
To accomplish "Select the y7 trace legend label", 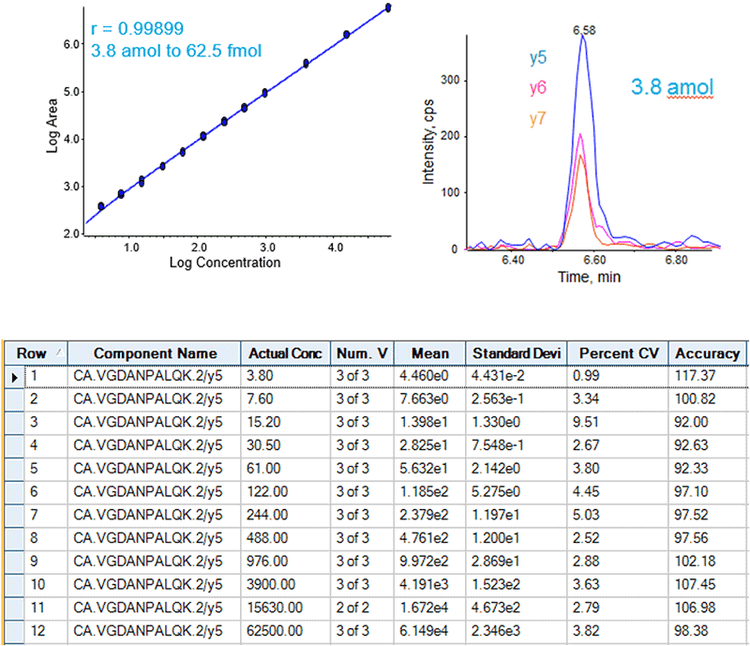I will click(538, 121).
